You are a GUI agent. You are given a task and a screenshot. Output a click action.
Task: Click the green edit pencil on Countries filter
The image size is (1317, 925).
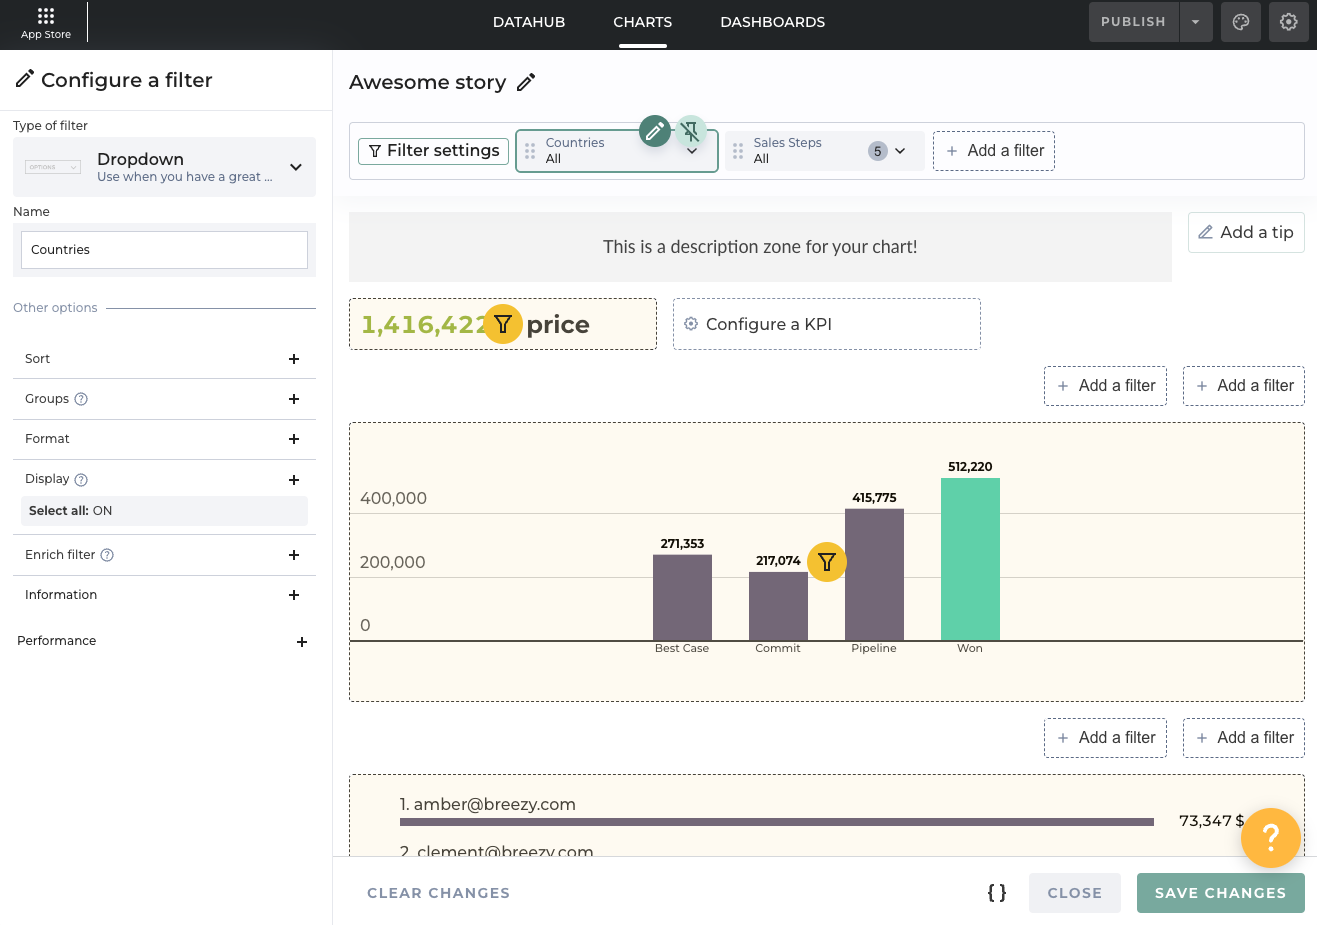pos(655,131)
